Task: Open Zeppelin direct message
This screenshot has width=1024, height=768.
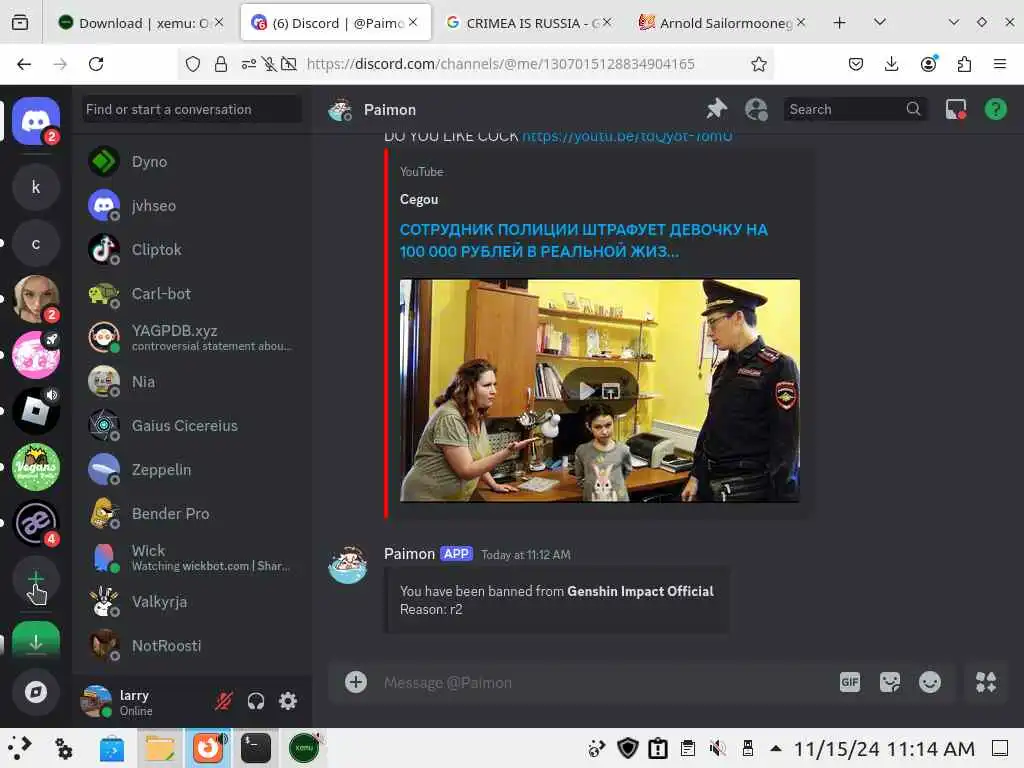Action: pyautogui.click(x=192, y=470)
